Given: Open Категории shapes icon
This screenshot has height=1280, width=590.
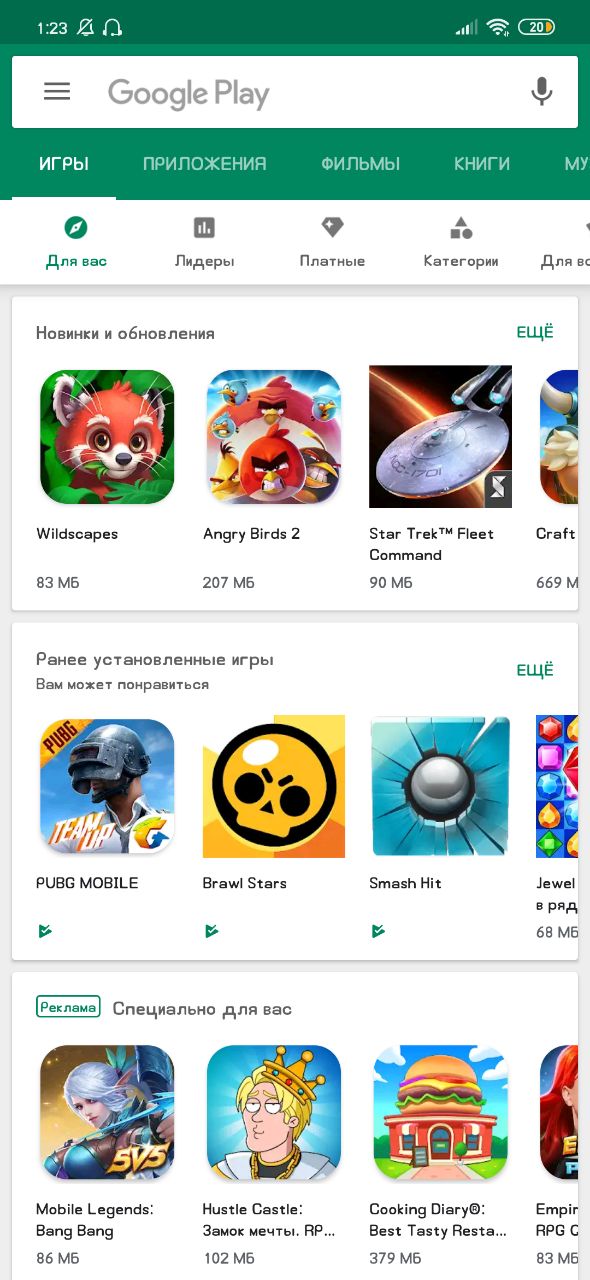Looking at the screenshot, I should [x=461, y=227].
